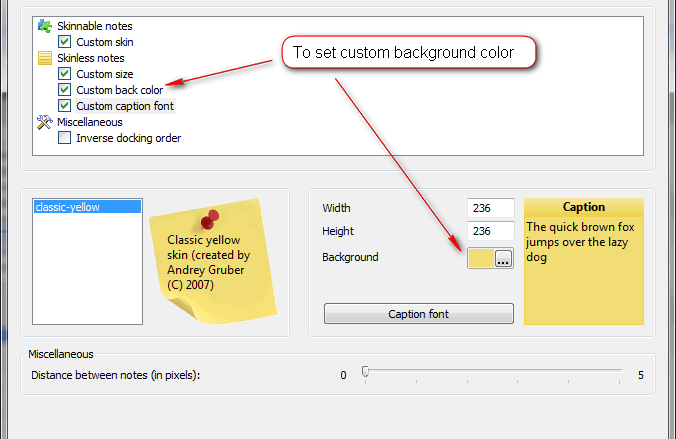Click the Height label text

tap(338, 231)
